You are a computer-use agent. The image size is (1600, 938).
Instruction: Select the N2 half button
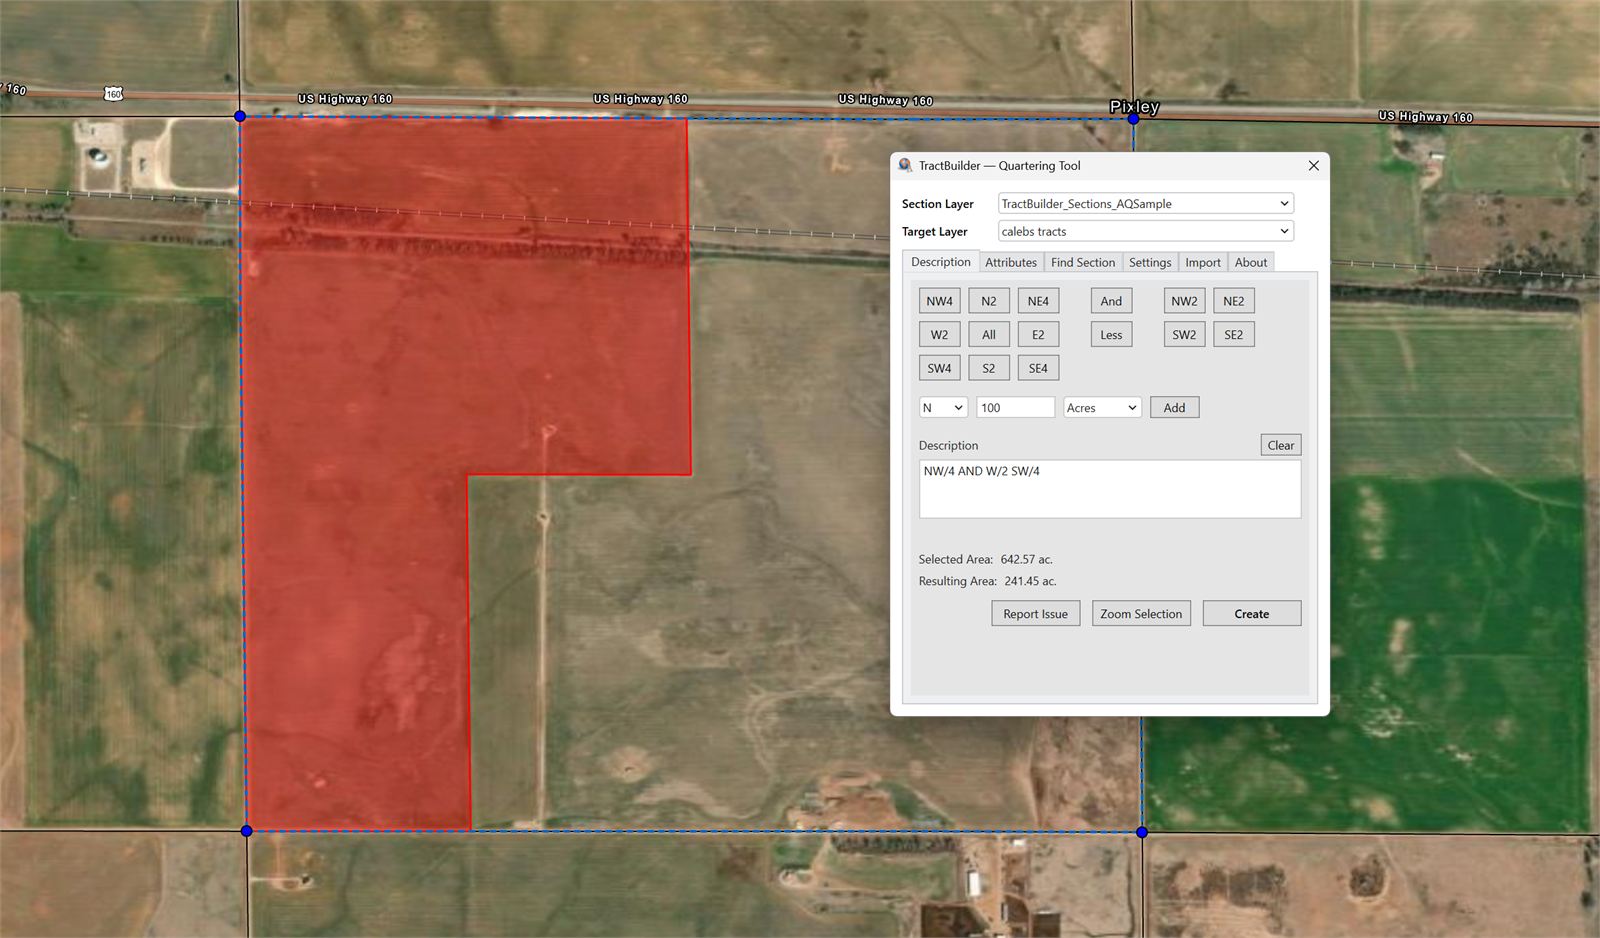click(x=988, y=300)
